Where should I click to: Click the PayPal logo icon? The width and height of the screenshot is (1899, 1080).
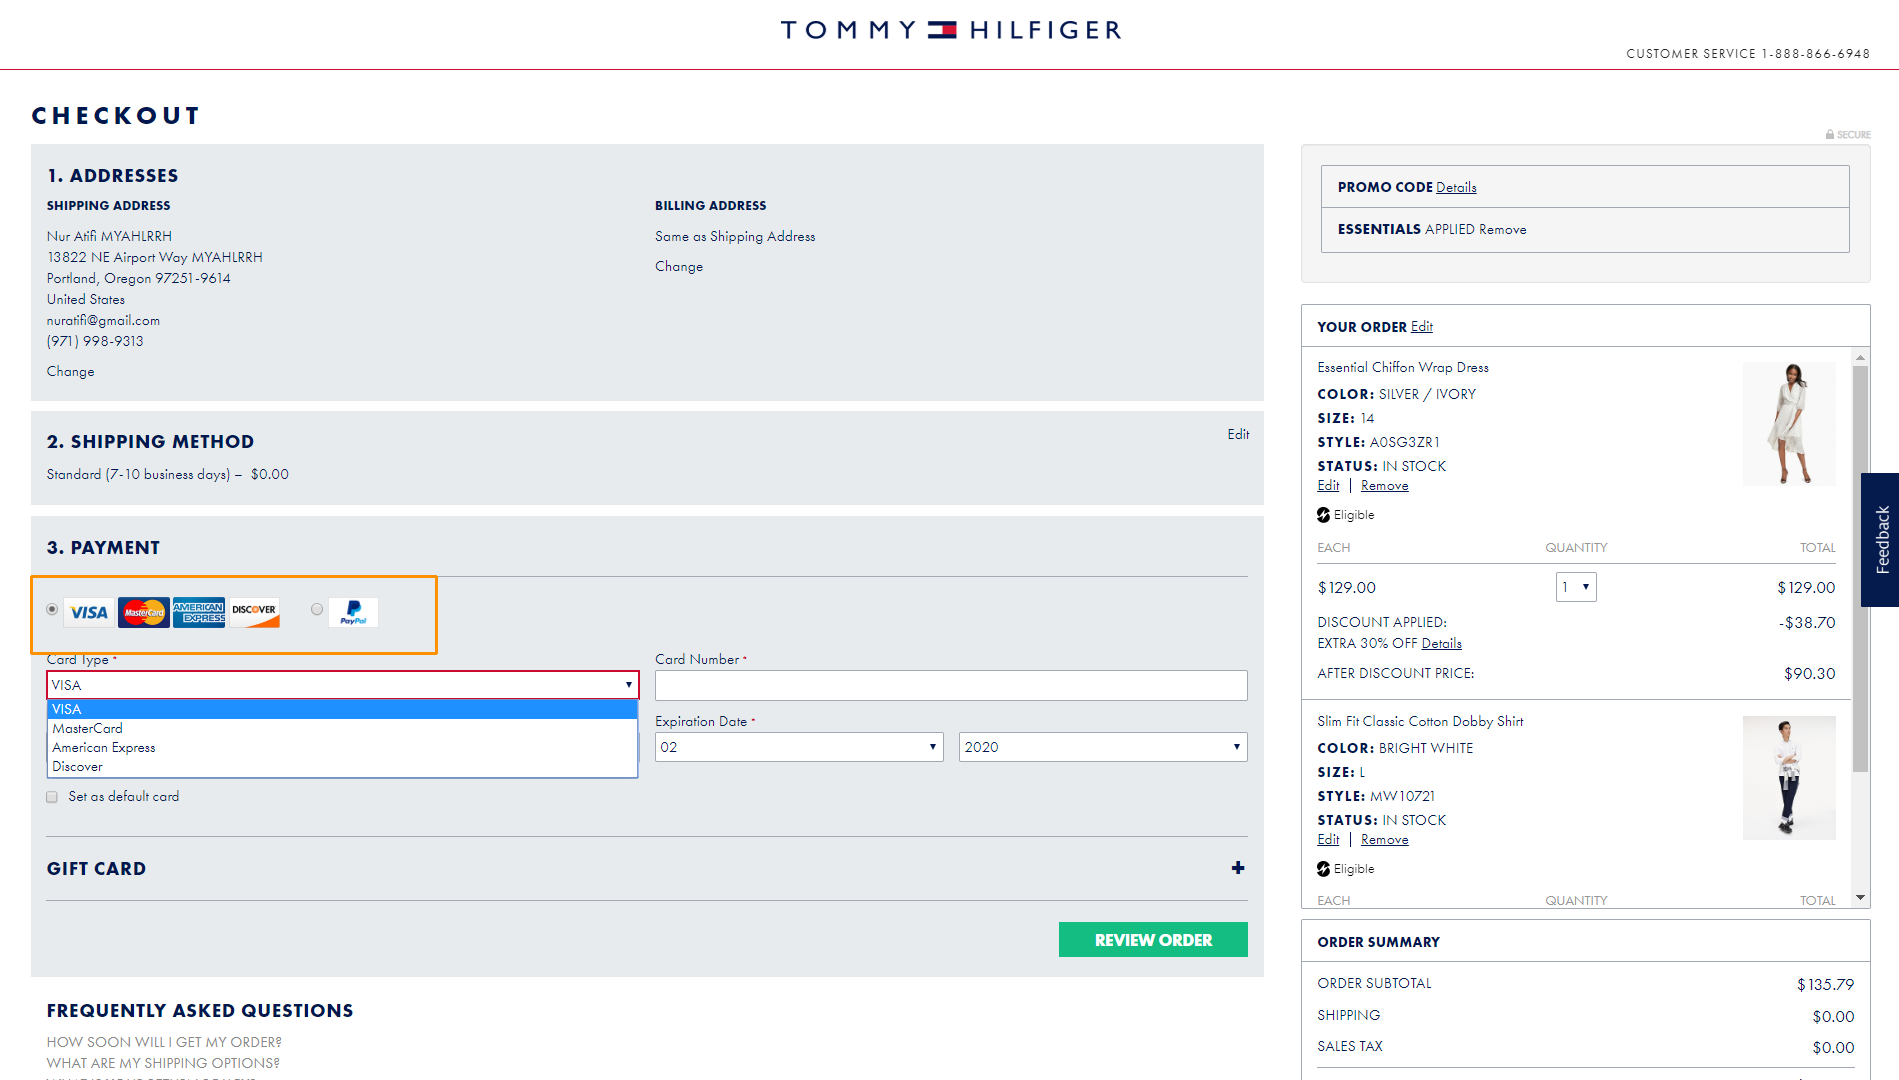[353, 612]
